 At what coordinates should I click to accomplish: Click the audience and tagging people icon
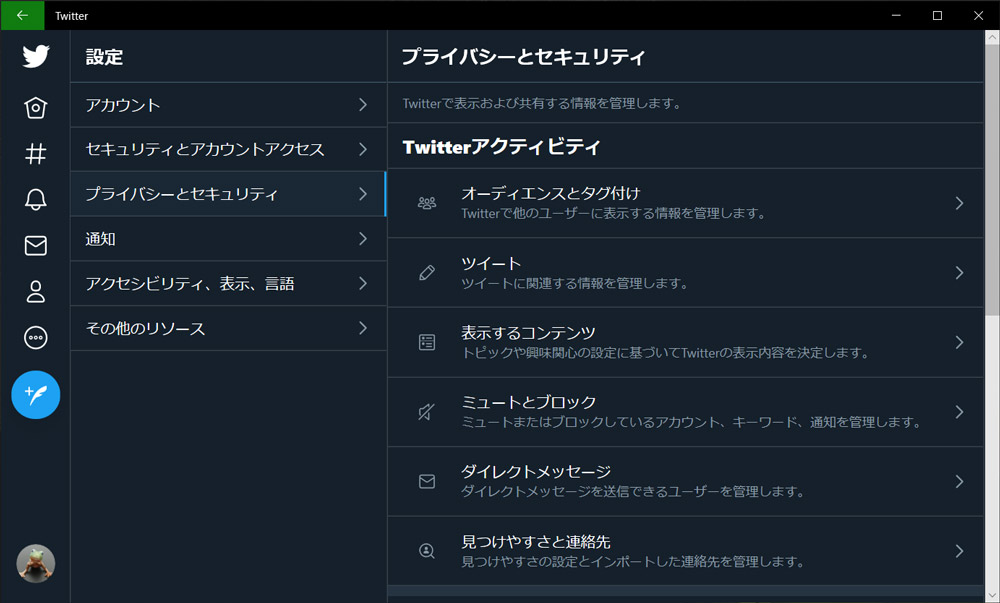click(426, 203)
